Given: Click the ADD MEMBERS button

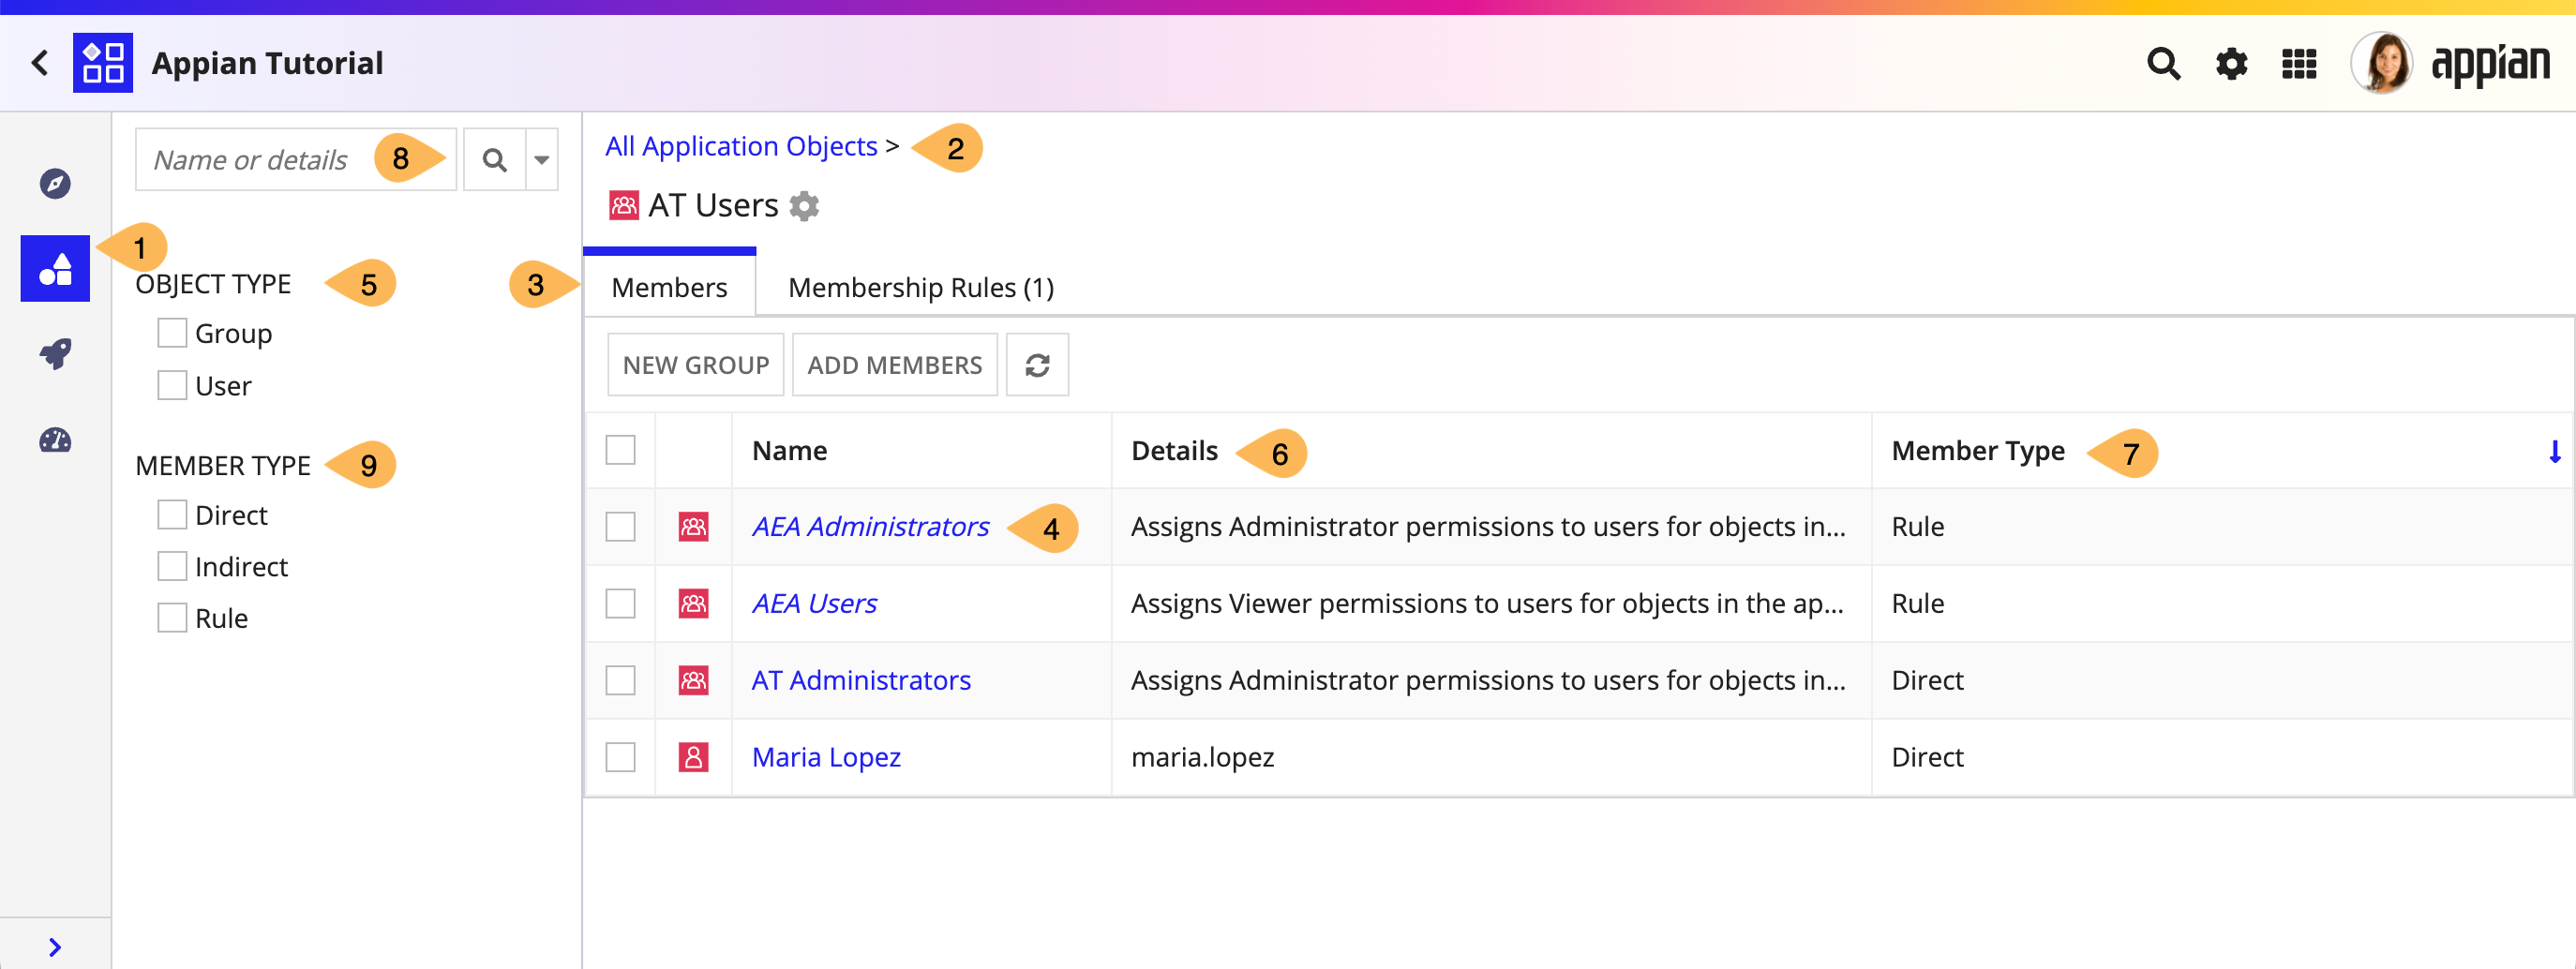Looking at the screenshot, I should click(x=895, y=365).
